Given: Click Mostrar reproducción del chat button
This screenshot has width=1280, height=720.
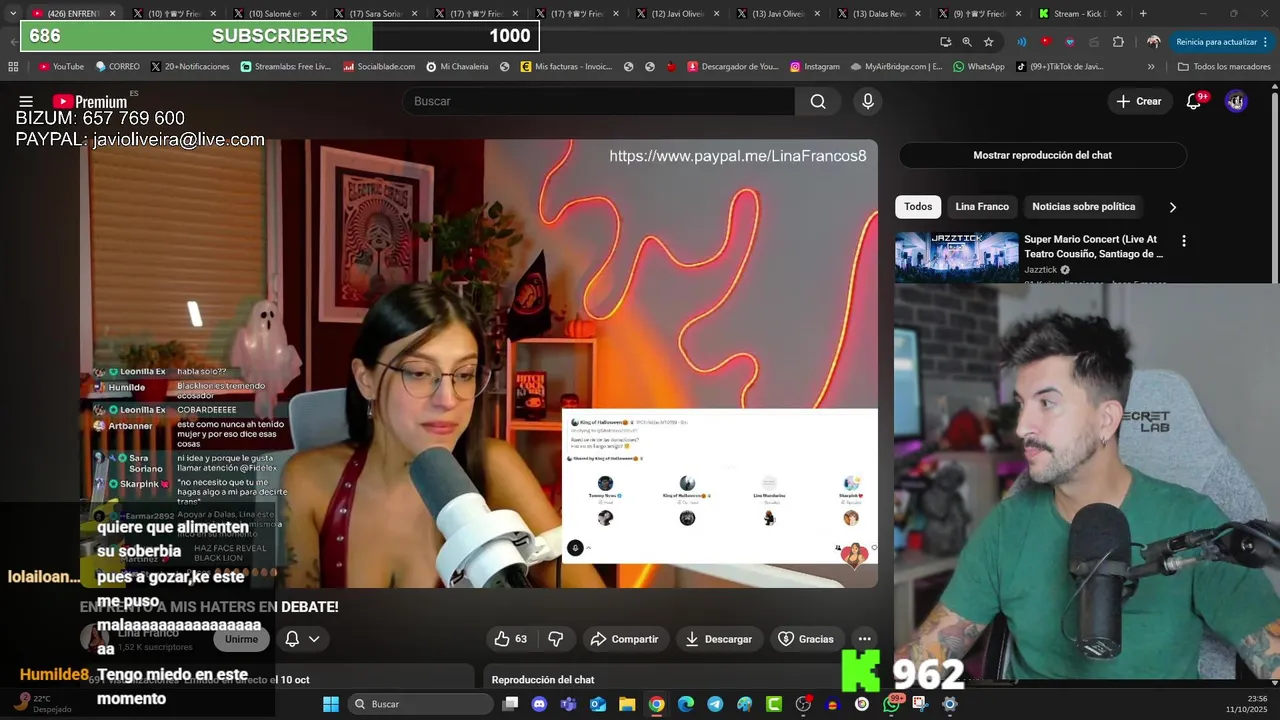Looking at the screenshot, I should pyautogui.click(x=1042, y=155).
